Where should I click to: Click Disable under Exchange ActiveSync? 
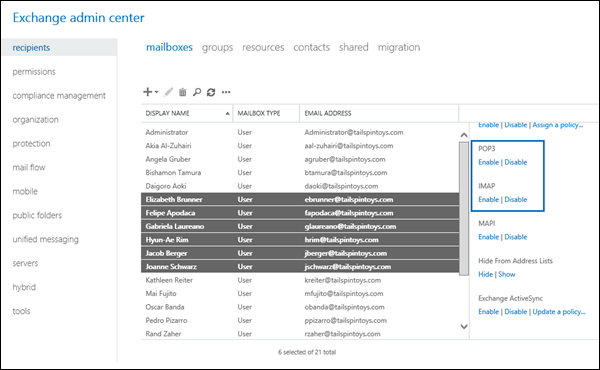tap(515, 311)
